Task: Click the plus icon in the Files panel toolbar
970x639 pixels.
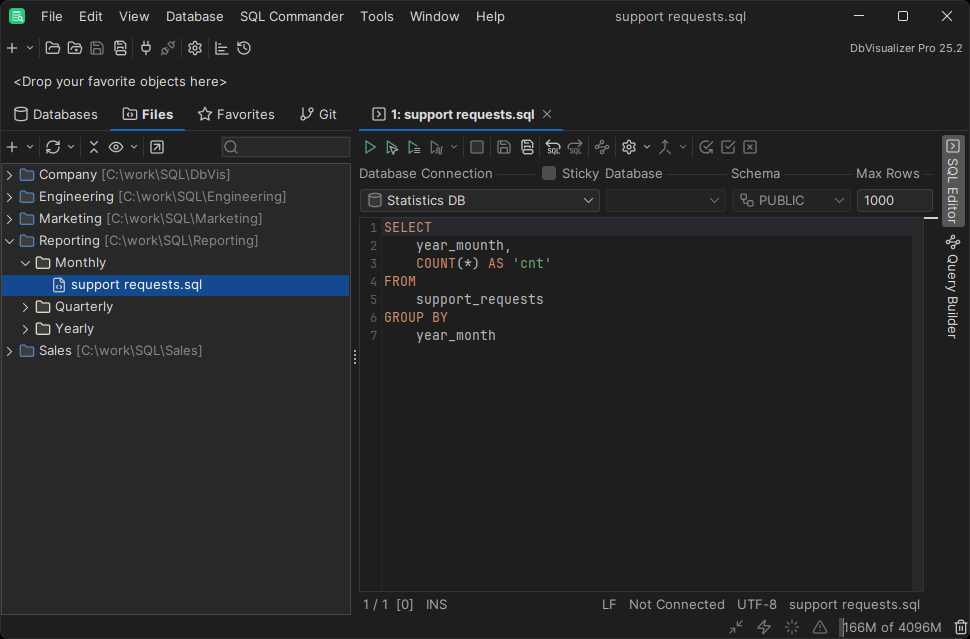Action: click(12, 147)
